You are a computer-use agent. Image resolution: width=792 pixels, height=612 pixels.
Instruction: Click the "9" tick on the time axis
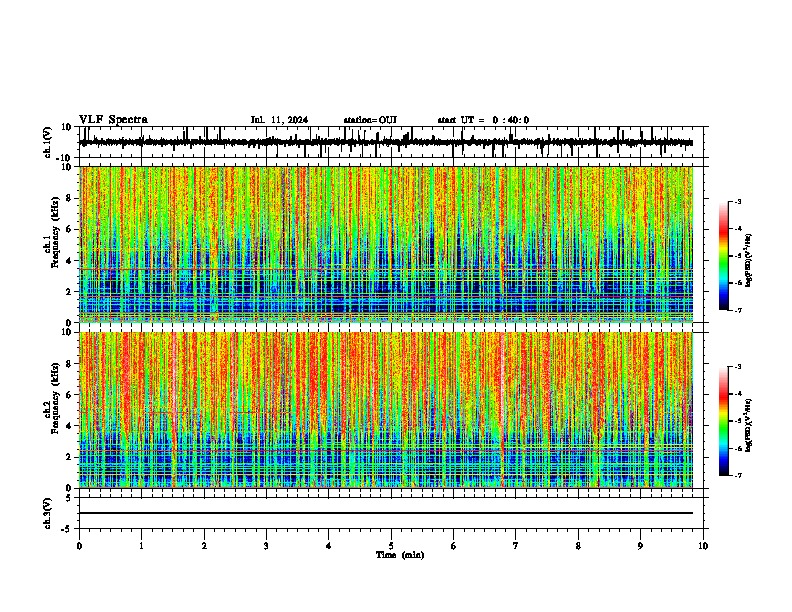640,546
